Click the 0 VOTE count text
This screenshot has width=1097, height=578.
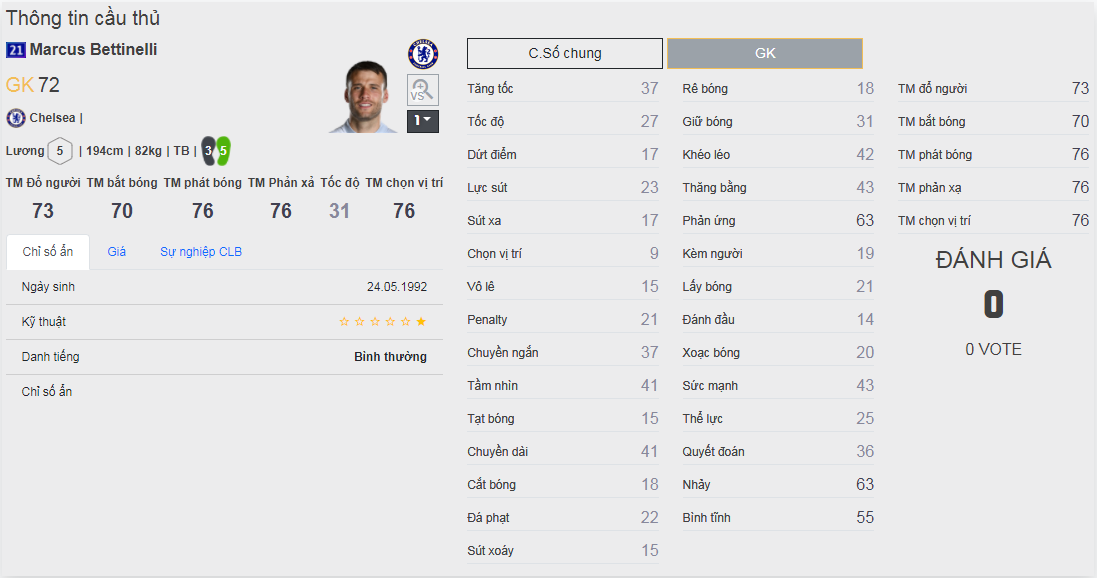[993, 350]
